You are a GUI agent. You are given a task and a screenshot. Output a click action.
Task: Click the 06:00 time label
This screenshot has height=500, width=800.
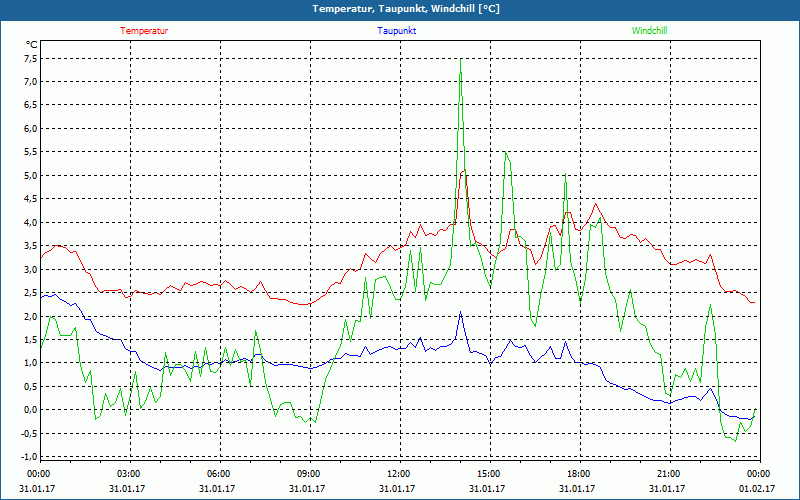(x=218, y=474)
